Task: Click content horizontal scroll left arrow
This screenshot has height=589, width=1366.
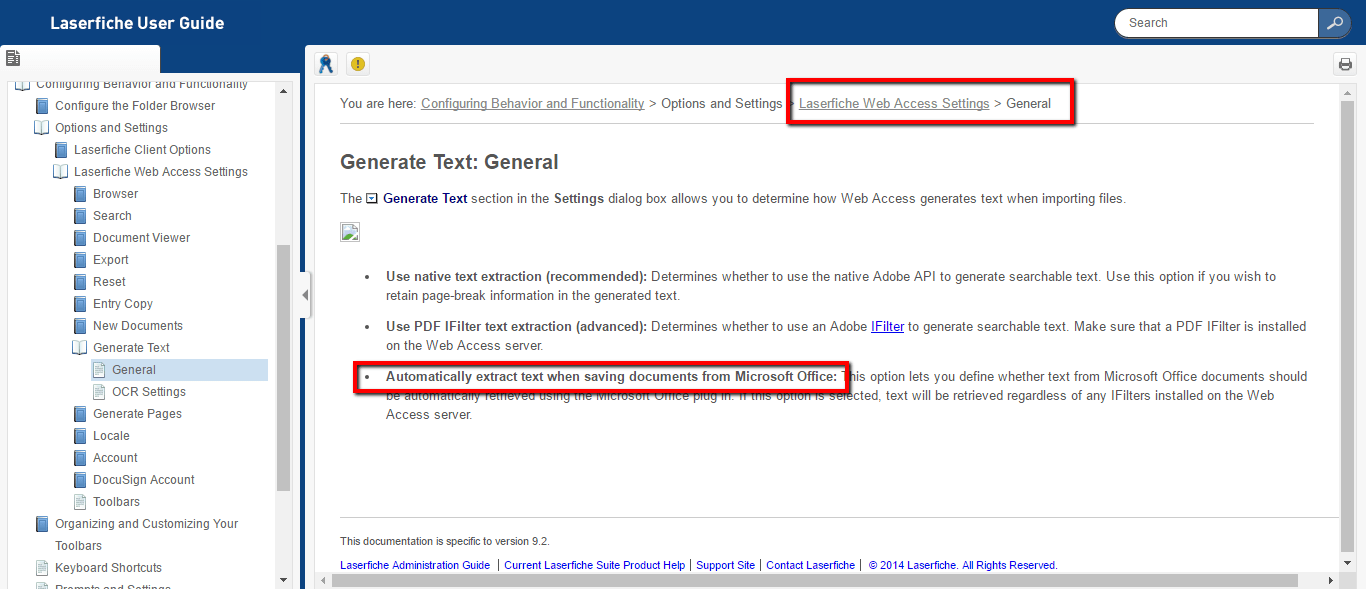Action: coord(323,580)
